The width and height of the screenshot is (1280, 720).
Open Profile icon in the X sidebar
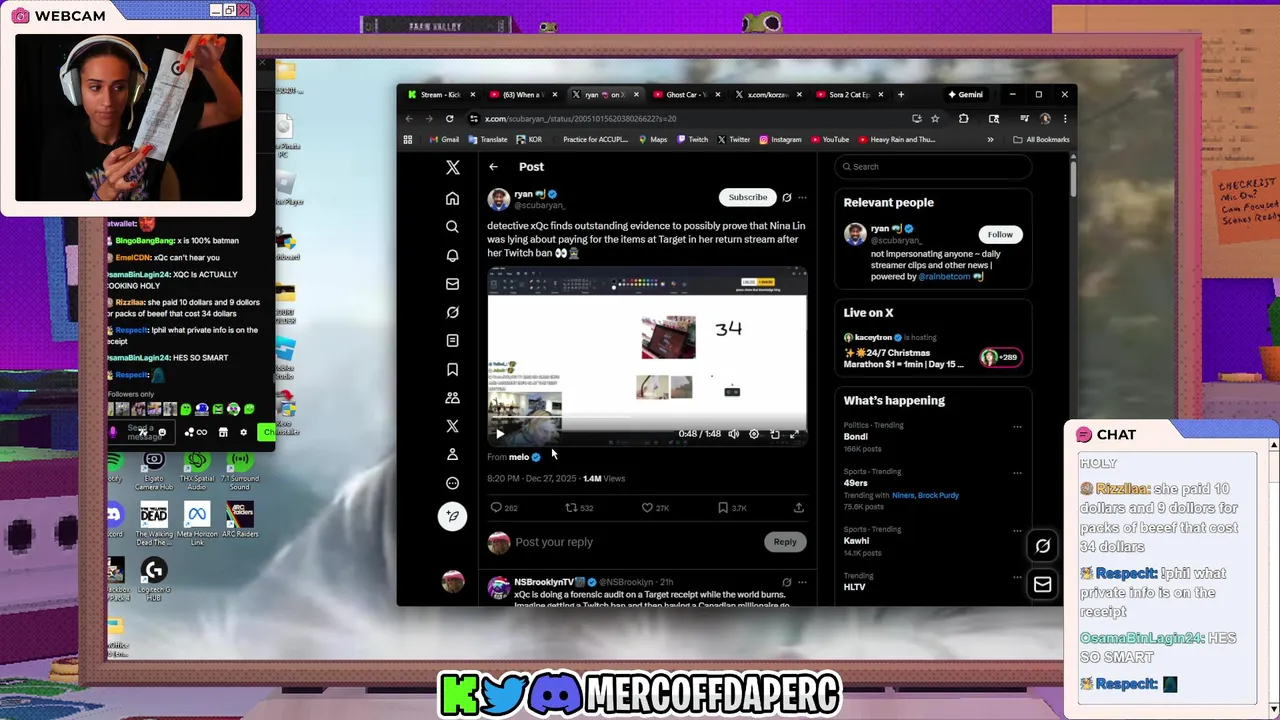click(452, 454)
